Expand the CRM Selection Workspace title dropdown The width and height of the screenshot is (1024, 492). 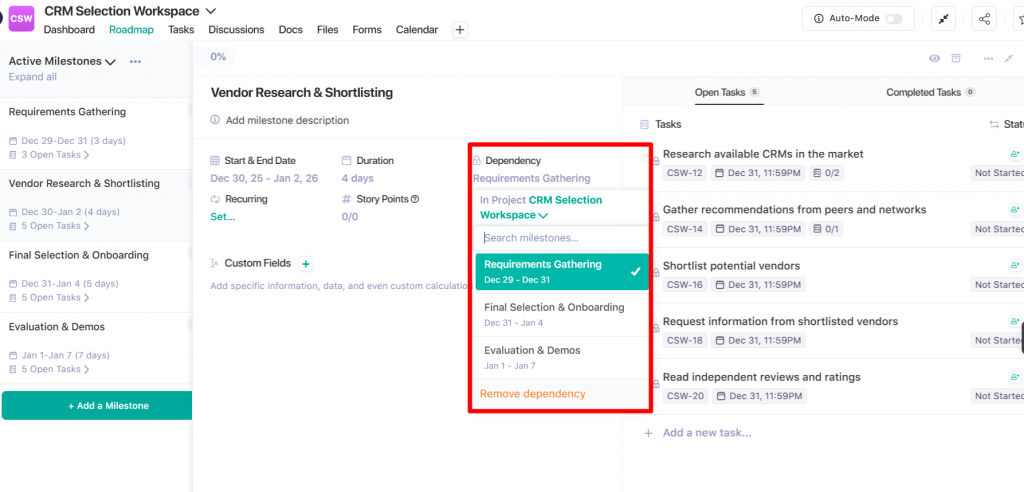coord(210,11)
